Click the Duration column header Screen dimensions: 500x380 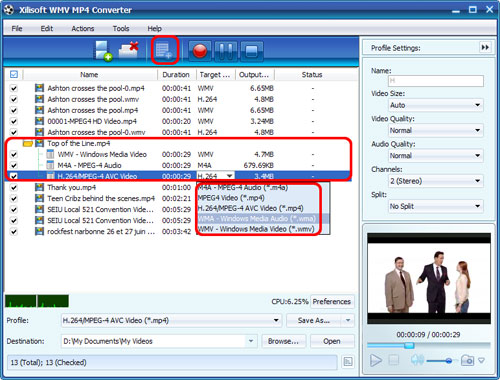[x=176, y=75]
